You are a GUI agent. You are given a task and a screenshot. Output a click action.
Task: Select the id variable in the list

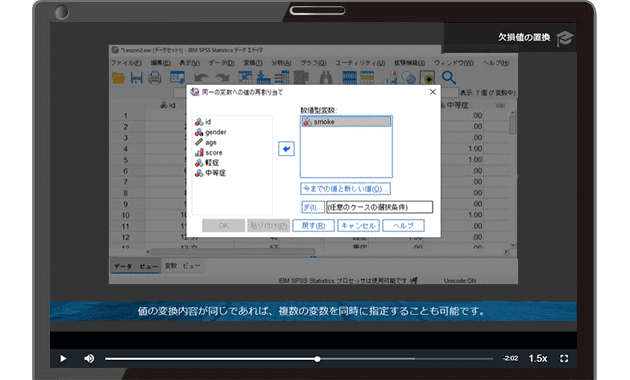(203, 122)
